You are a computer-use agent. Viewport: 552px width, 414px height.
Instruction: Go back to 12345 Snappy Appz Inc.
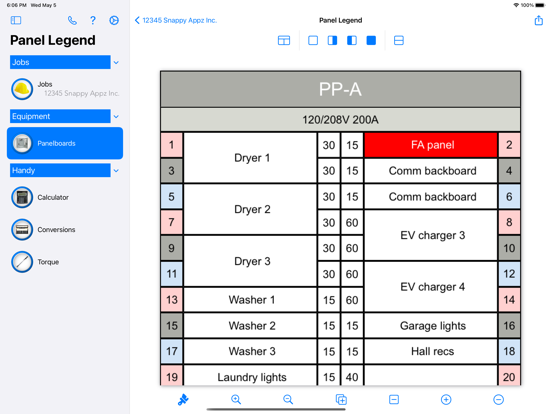176,20
